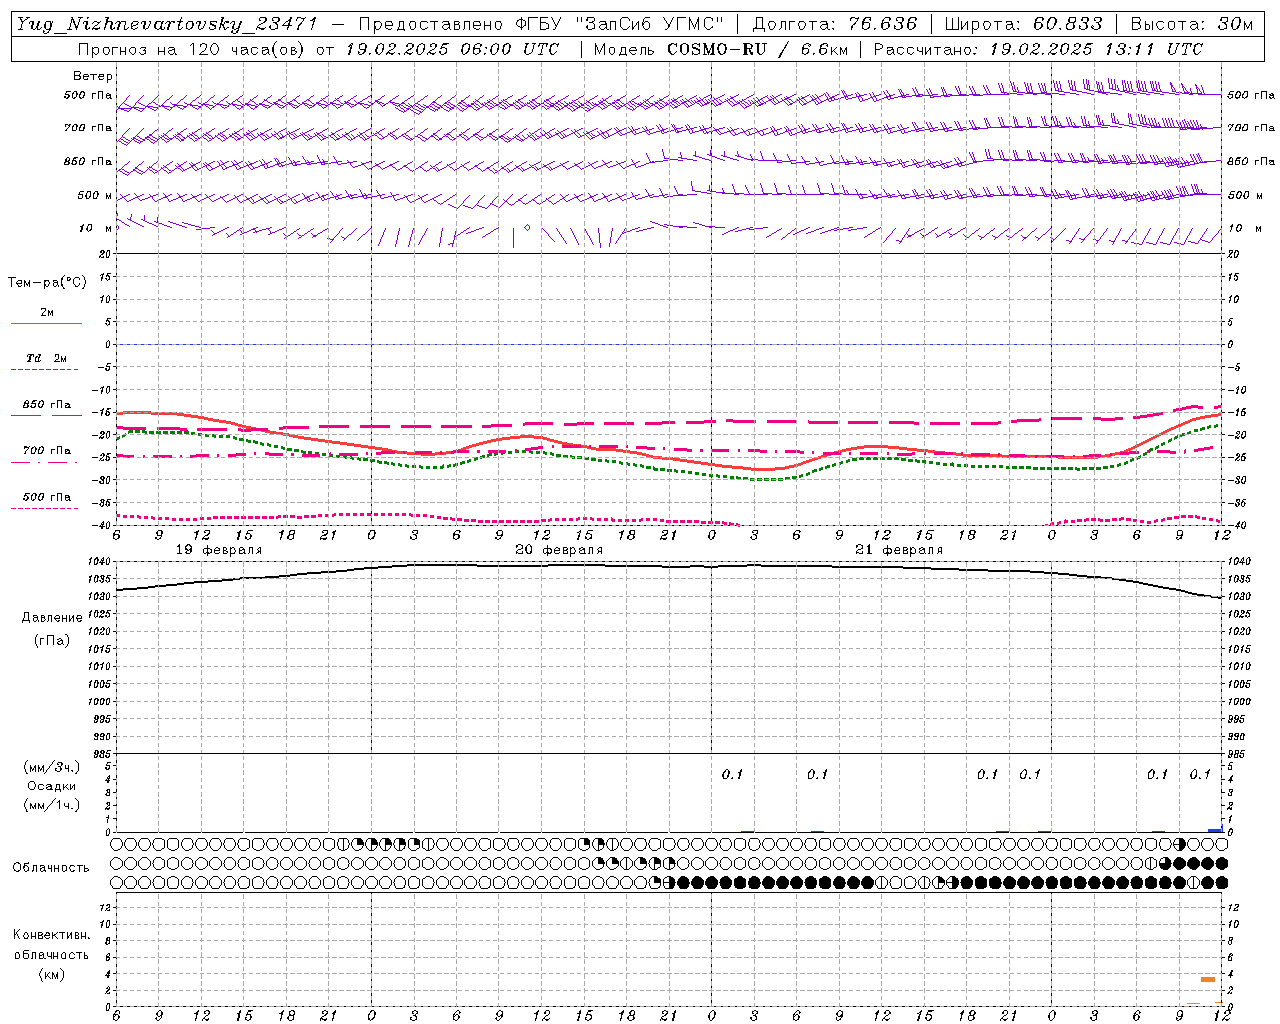Click the 10 м wind level label on left

click(x=95, y=229)
